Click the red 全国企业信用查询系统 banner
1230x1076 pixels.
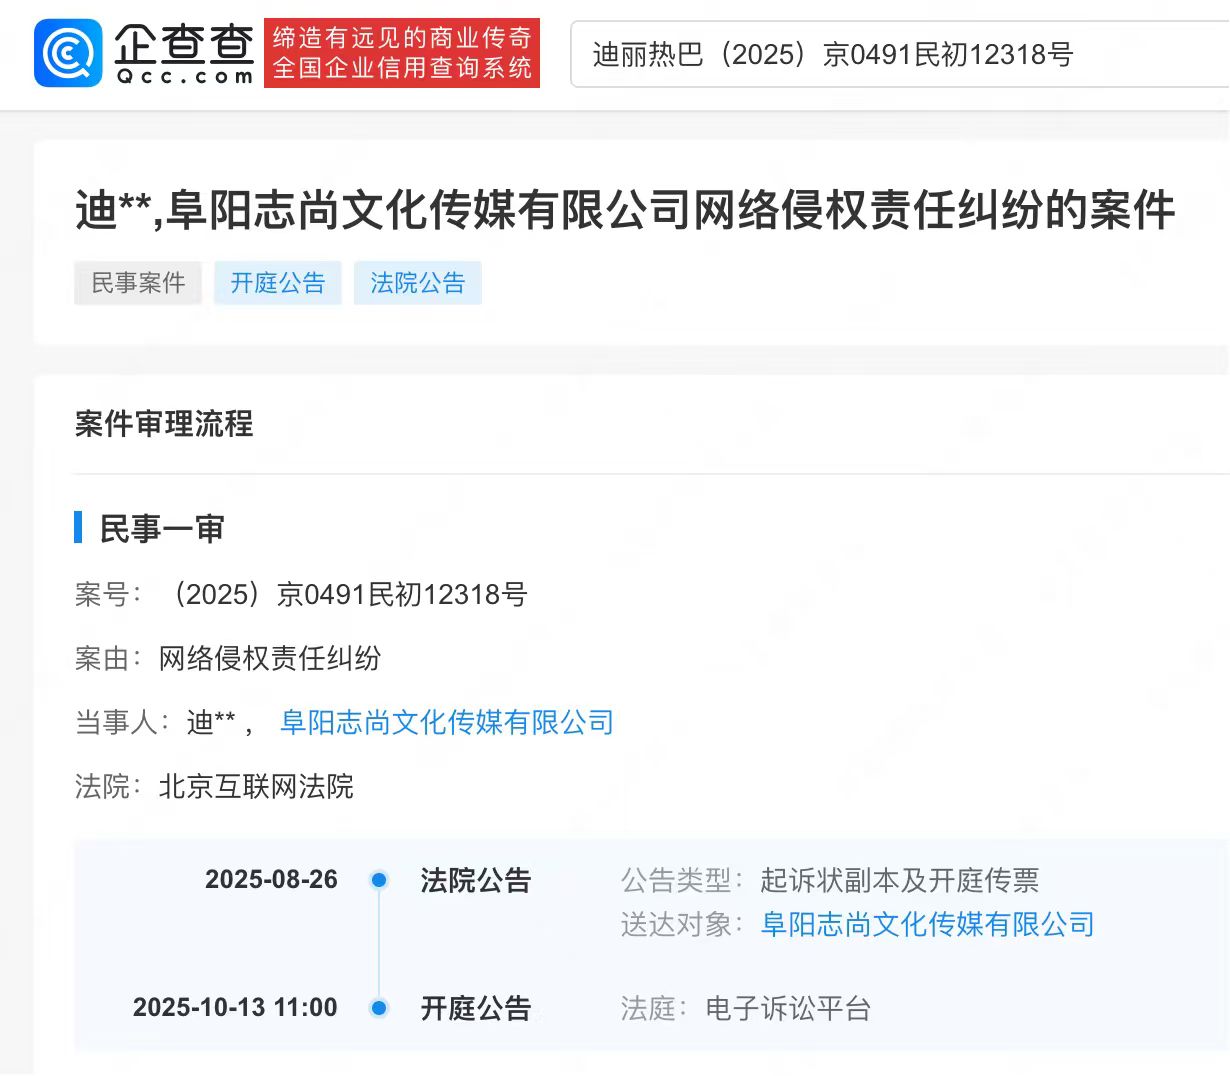tap(402, 53)
